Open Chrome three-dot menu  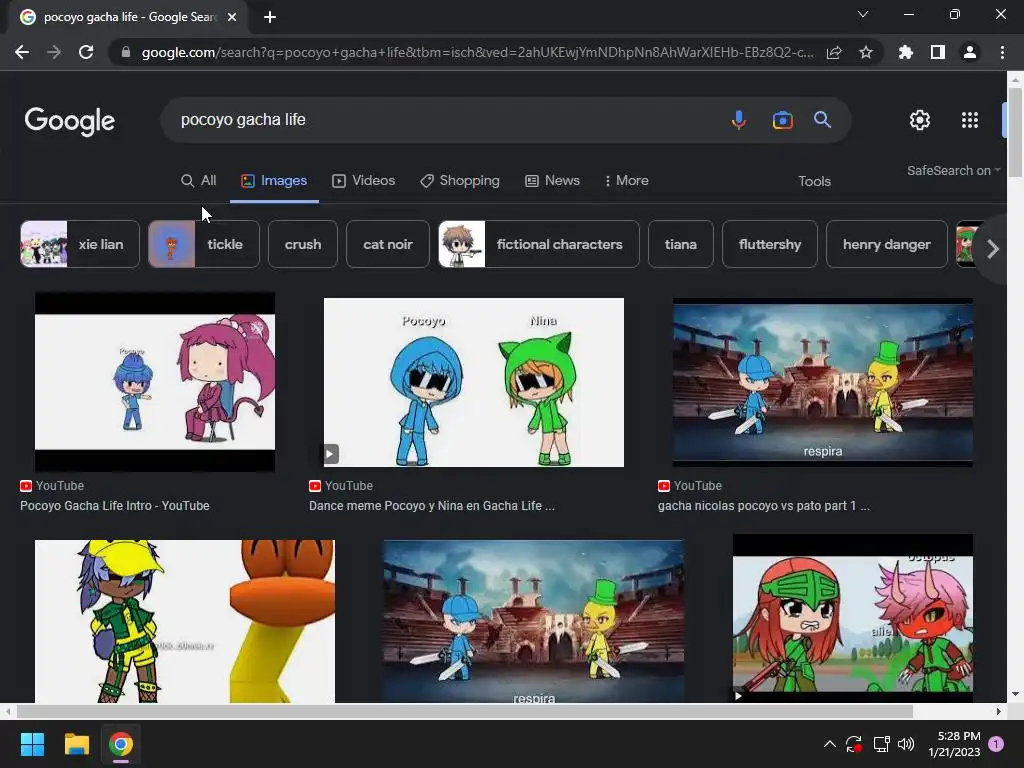click(1002, 52)
